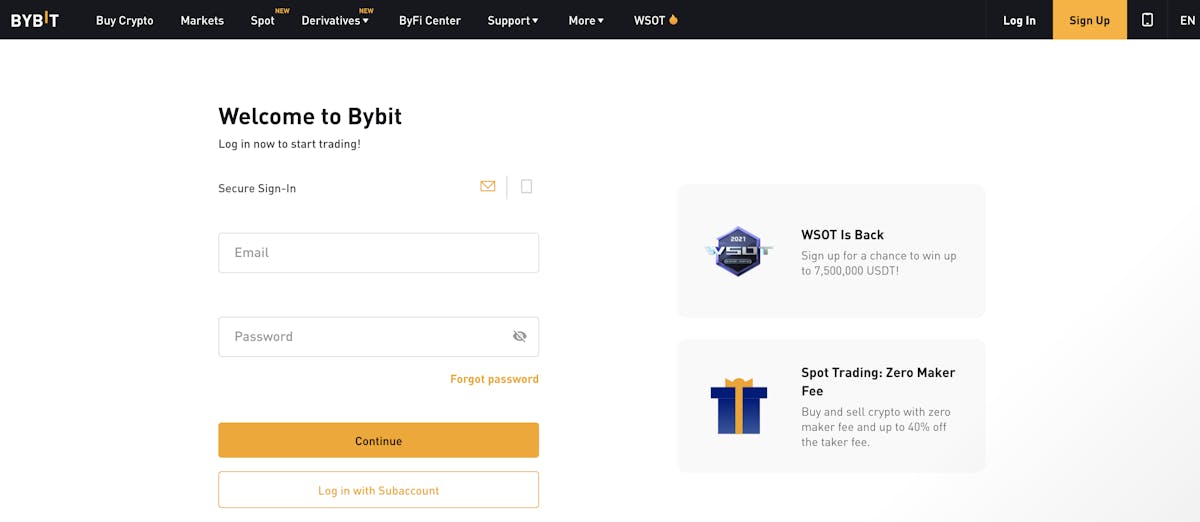This screenshot has width=1200, height=522.
Task: Expand the Support dropdown menu
Action: coord(513,20)
